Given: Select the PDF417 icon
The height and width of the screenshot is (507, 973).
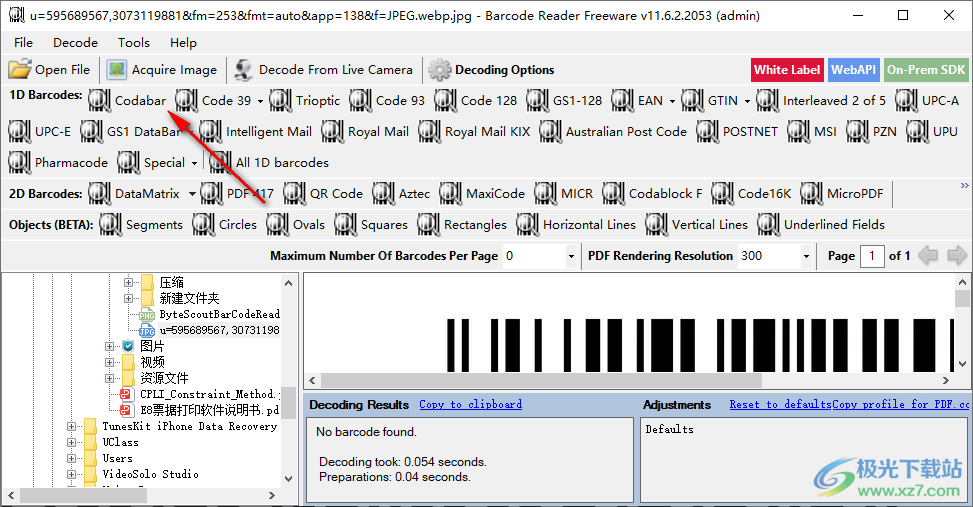Looking at the screenshot, I should point(211,194).
